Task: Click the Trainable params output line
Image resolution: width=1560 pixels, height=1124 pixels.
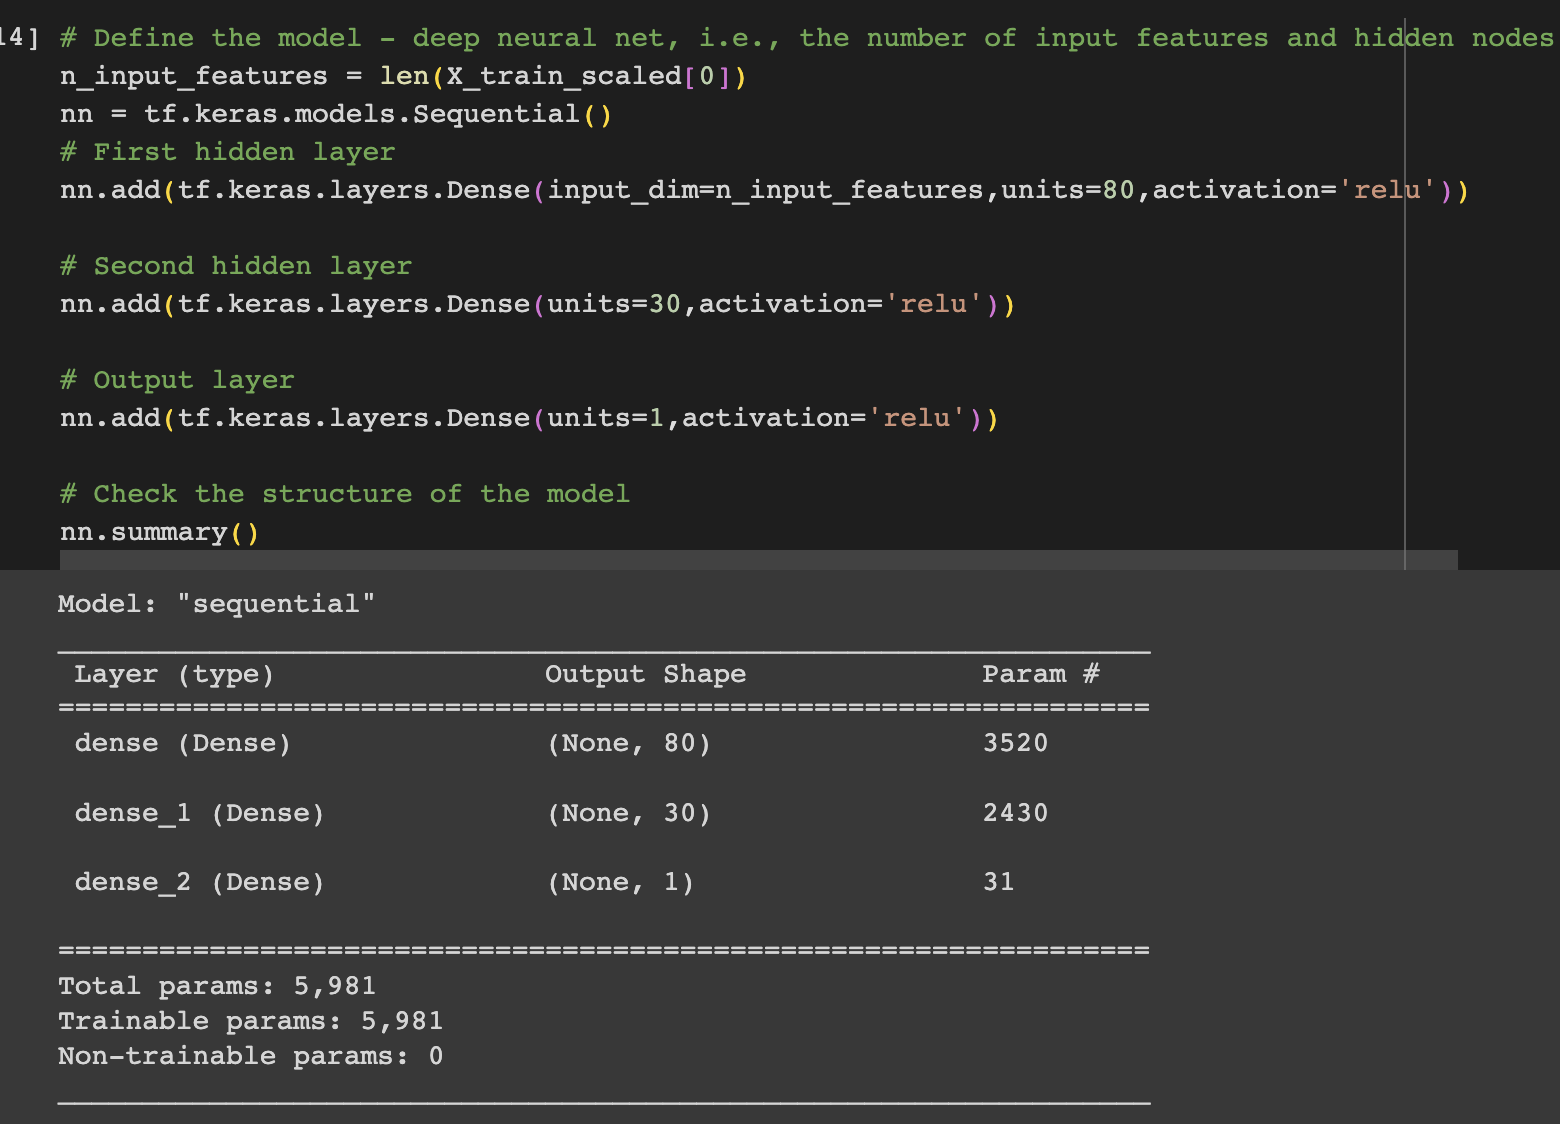Action: tap(251, 1020)
